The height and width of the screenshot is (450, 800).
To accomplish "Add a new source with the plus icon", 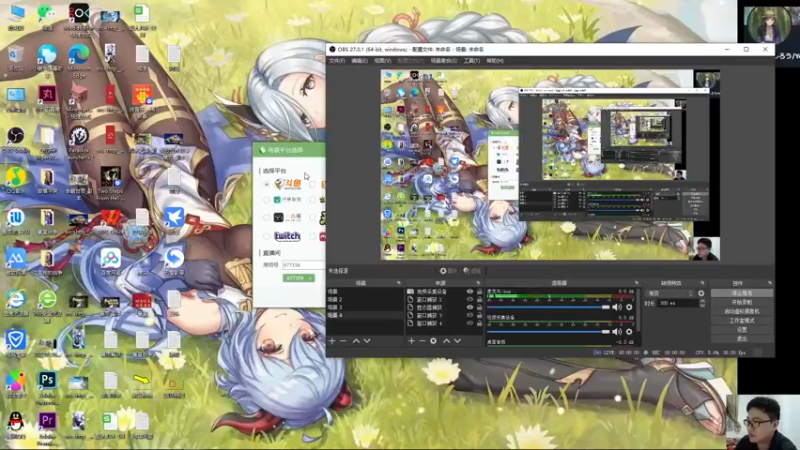I will tap(411, 341).
